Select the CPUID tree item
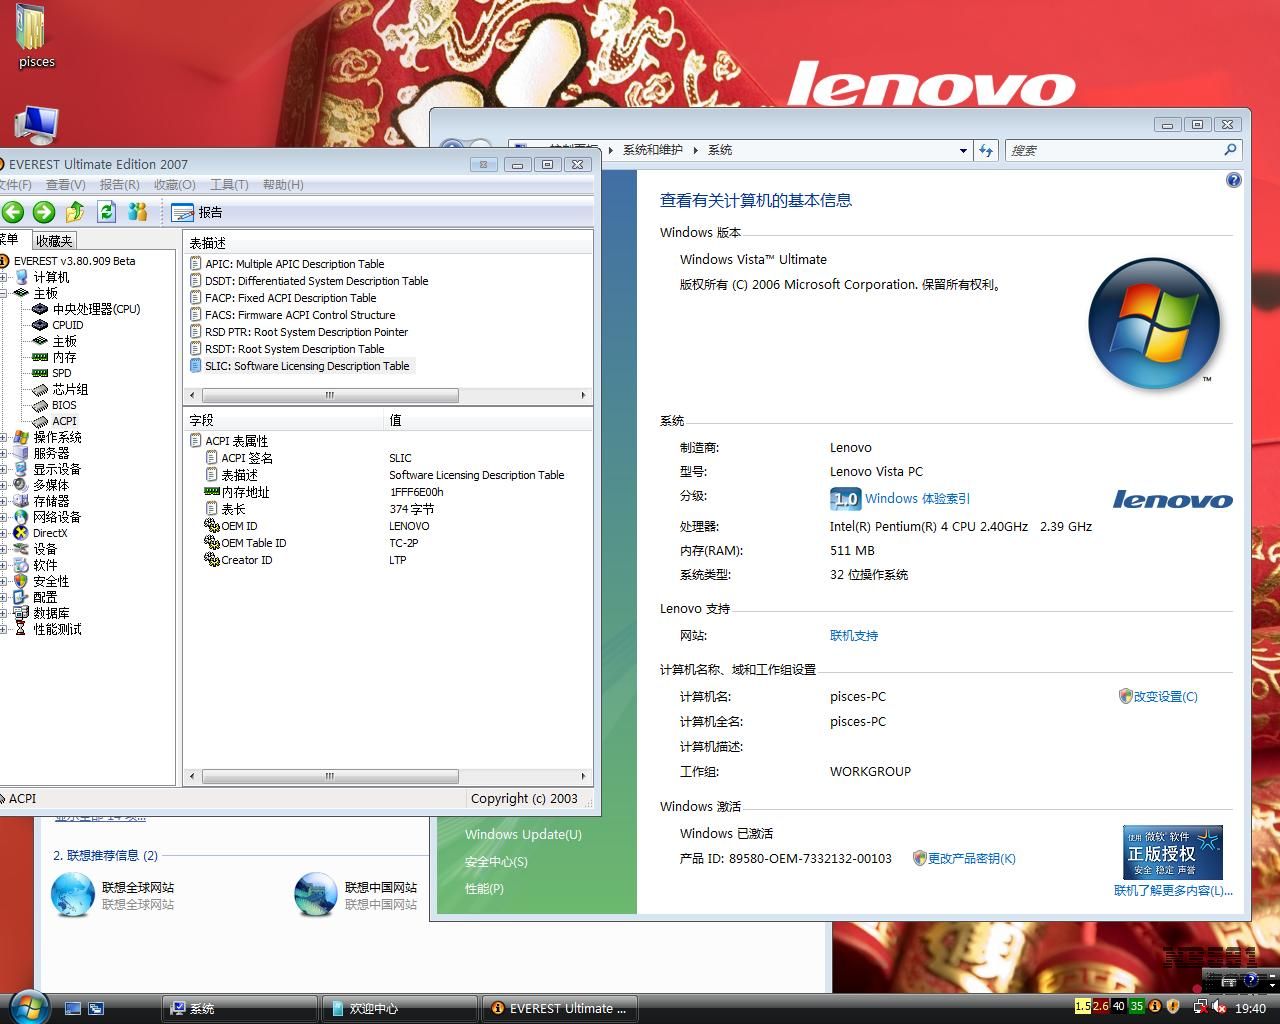Viewport: 1280px width, 1024px height. click(x=68, y=325)
